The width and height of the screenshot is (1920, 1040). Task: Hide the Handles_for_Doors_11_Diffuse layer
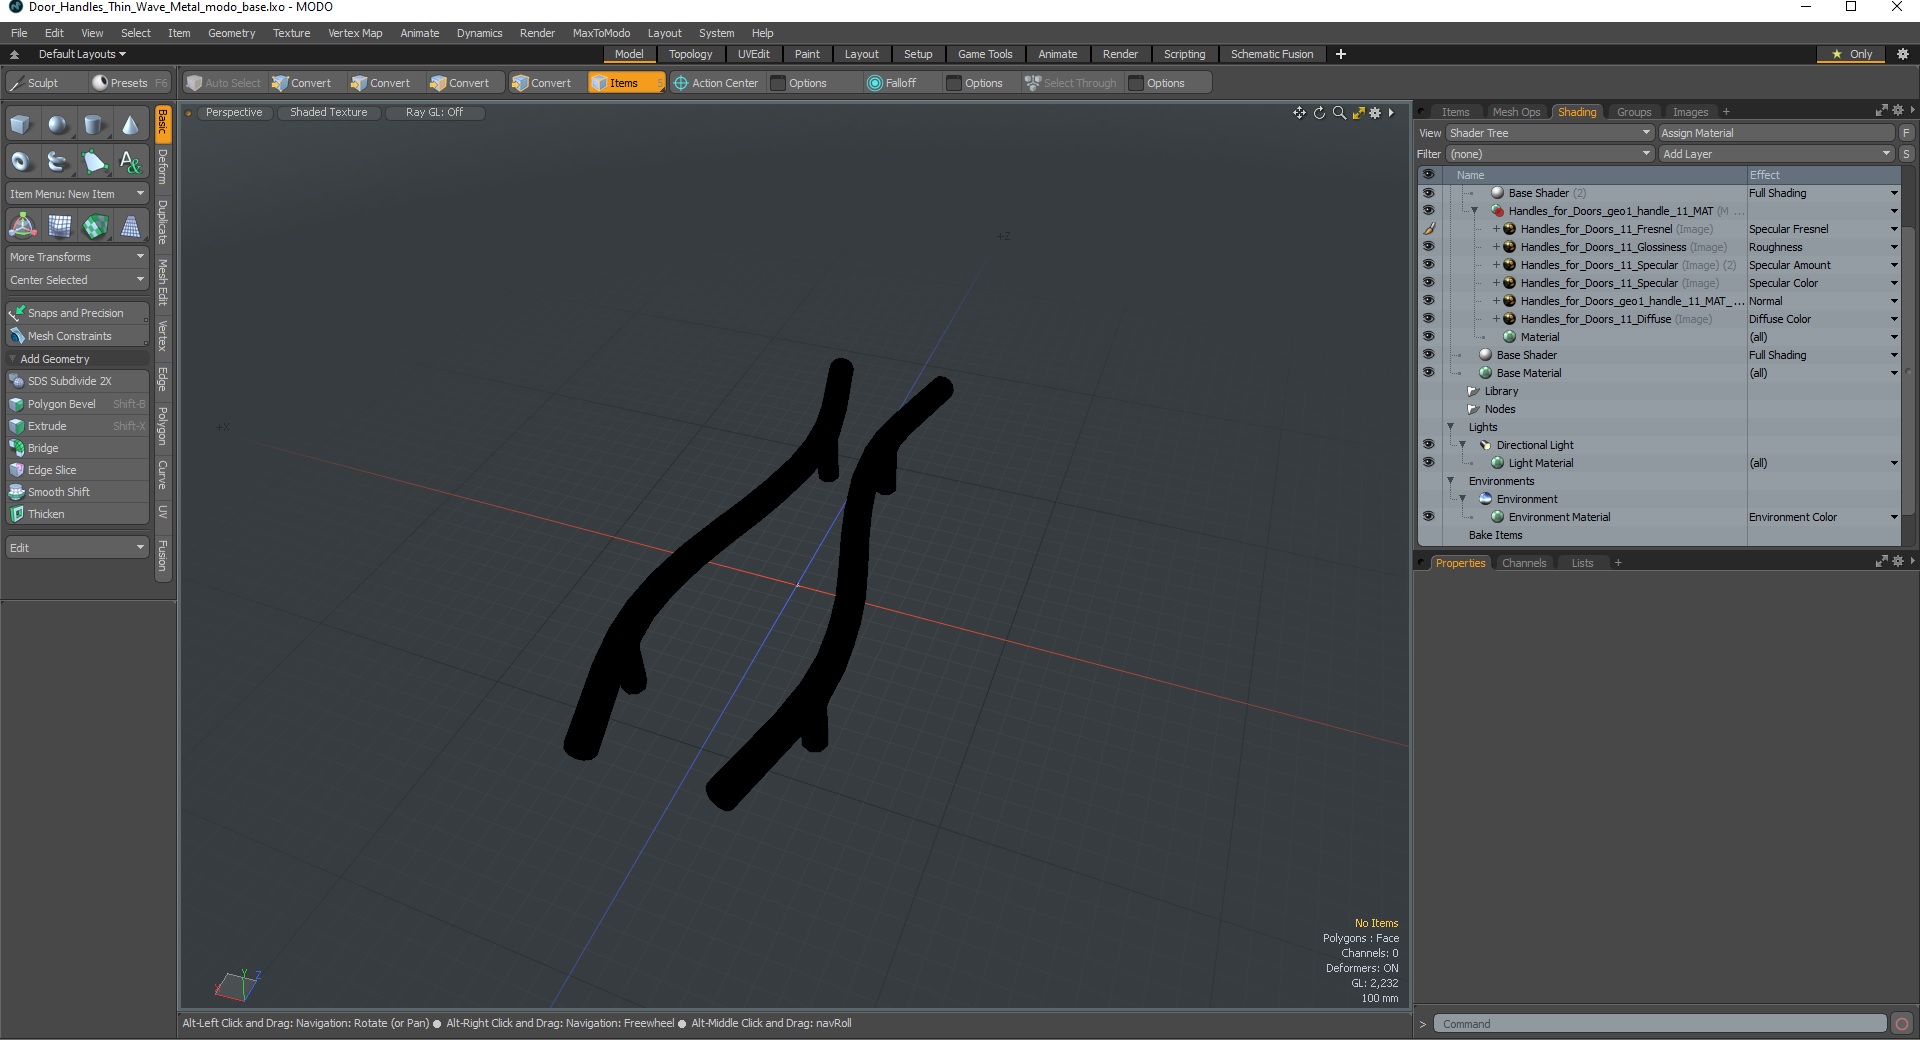[1428, 319]
